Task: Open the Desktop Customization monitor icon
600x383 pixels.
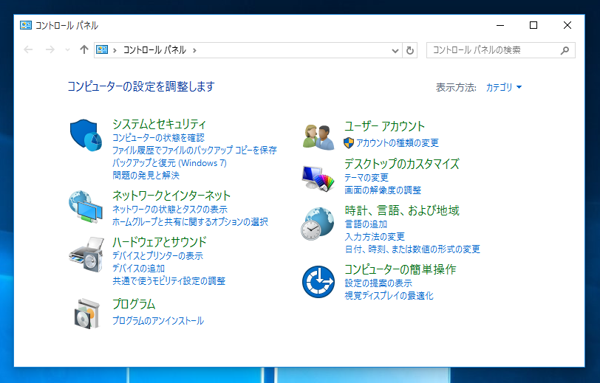Action: (318, 178)
